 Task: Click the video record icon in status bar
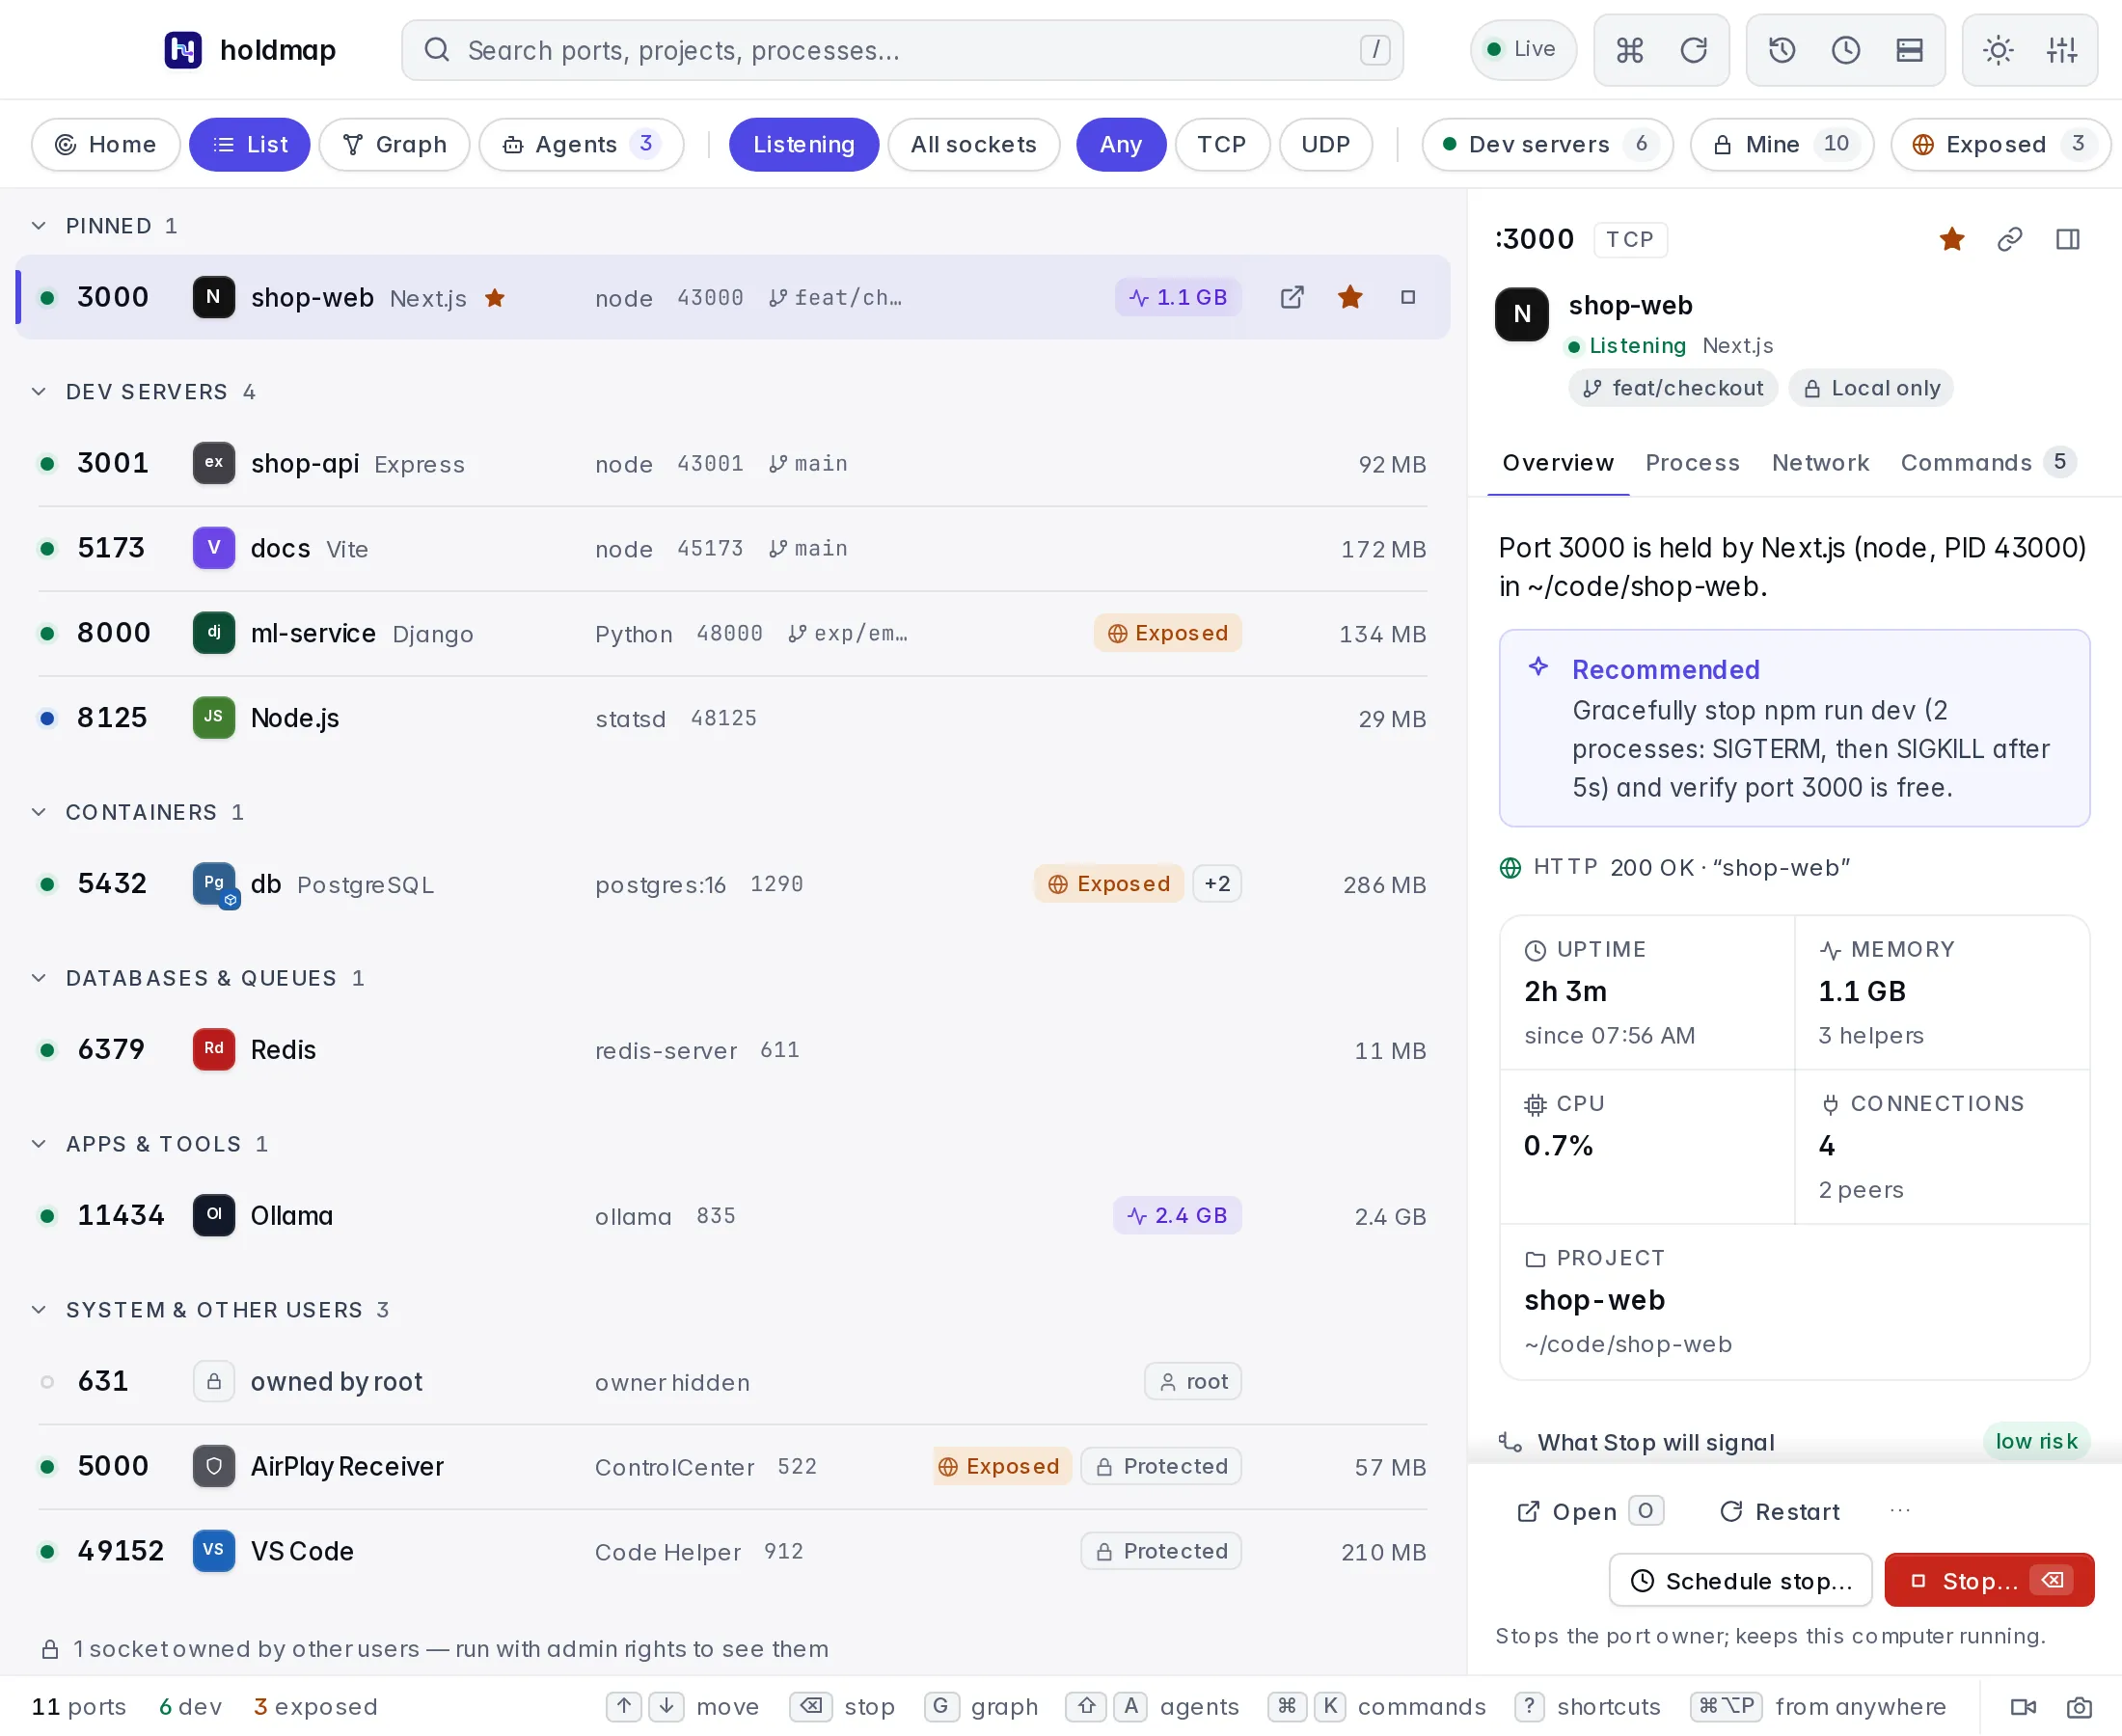(2023, 1707)
